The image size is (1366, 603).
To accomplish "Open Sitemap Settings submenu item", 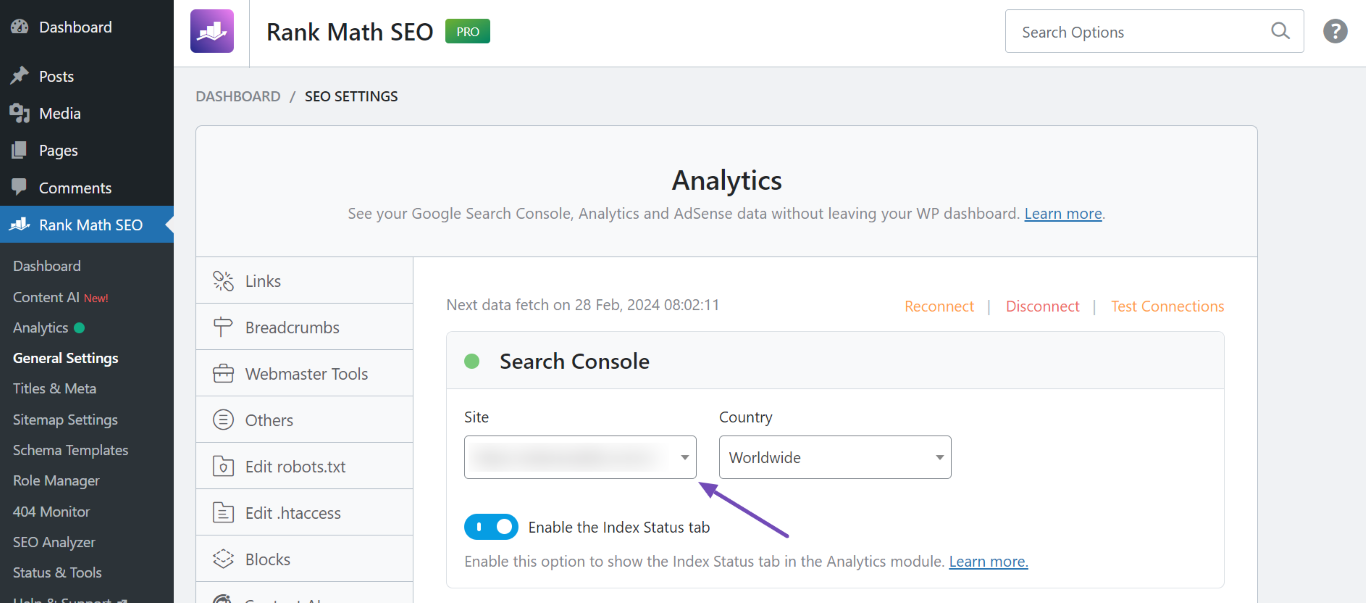I will click(65, 420).
